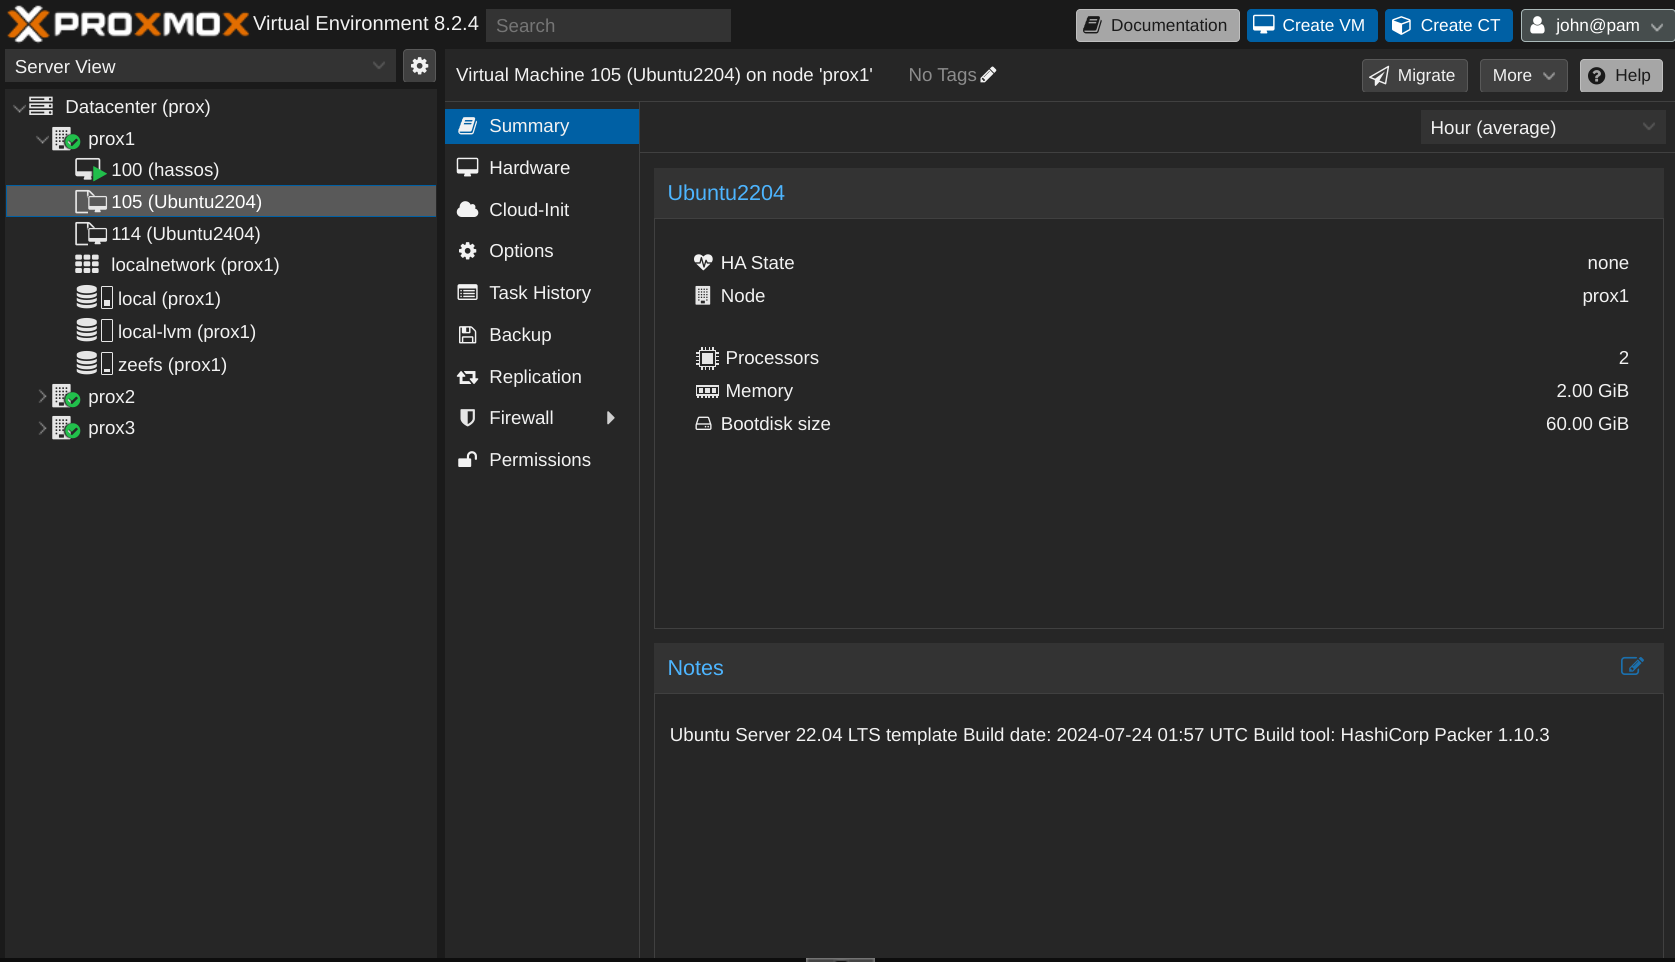Viewport: 1675px width, 962px height.
Task: Edit tags with the pencil icon
Action: pyautogui.click(x=988, y=75)
